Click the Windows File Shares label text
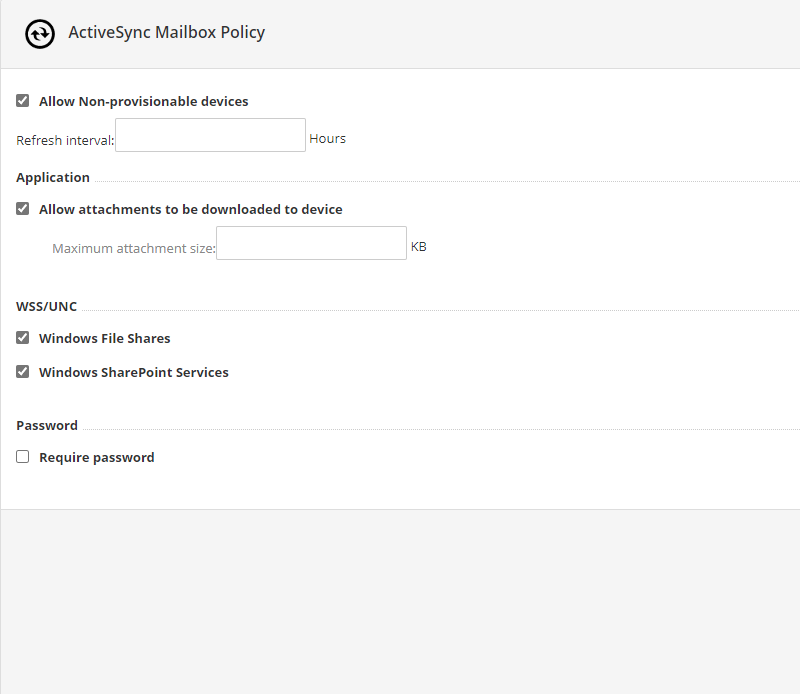The image size is (800, 694). [x=105, y=339]
